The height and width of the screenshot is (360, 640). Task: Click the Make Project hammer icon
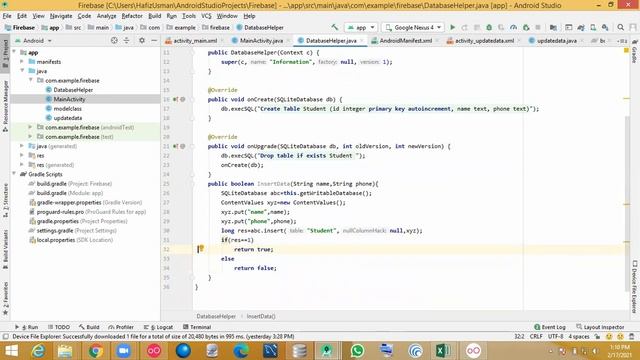pos(334,27)
